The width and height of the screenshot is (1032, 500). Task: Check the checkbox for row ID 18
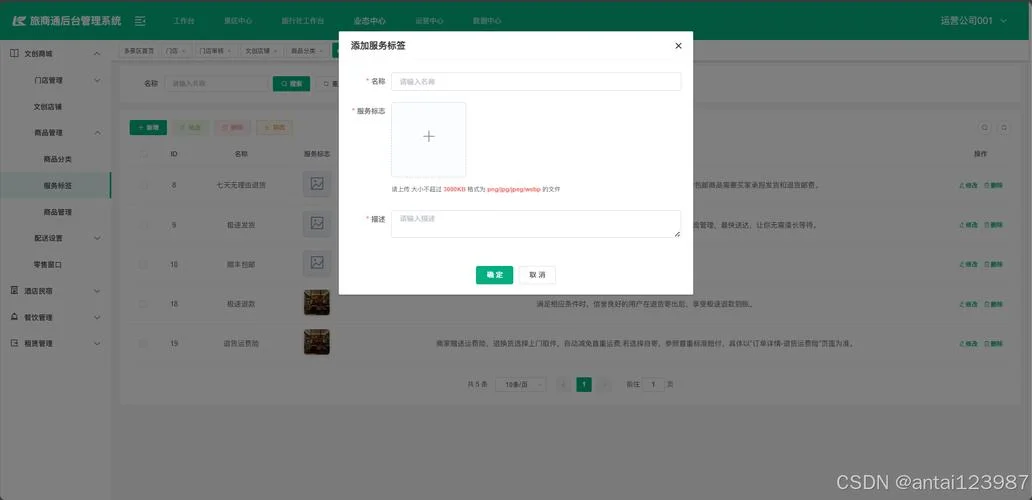(x=143, y=304)
